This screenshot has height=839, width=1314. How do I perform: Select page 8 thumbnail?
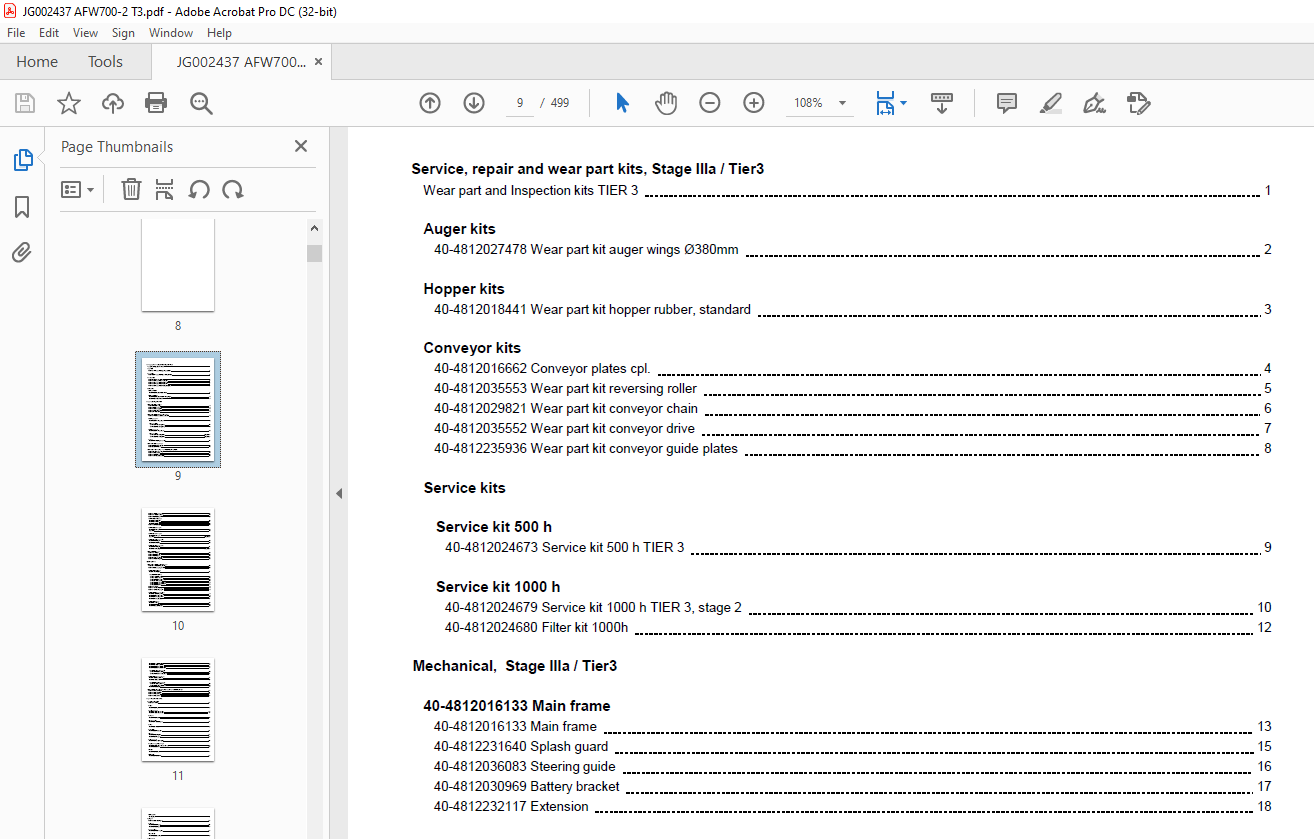[178, 265]
